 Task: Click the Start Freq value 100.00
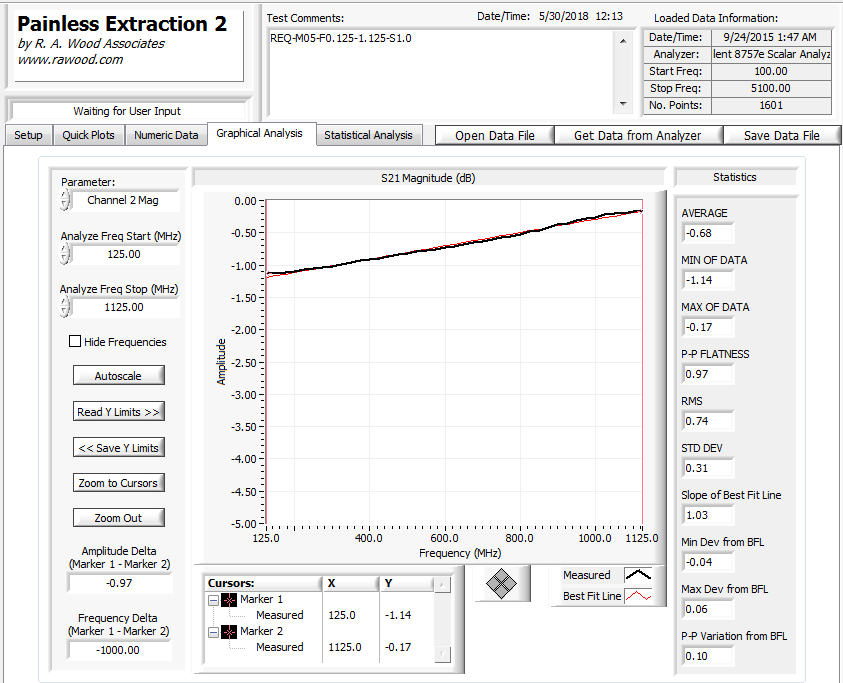[771, 71]
